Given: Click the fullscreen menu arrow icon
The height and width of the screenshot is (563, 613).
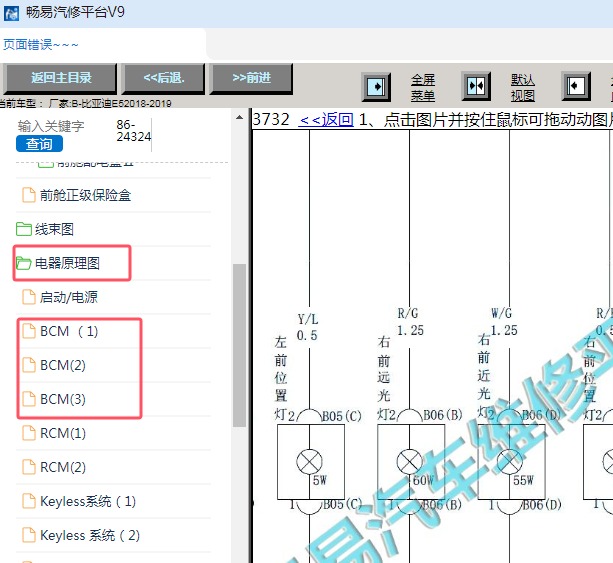Looking at the screenshot, I should tap(376, 86).
